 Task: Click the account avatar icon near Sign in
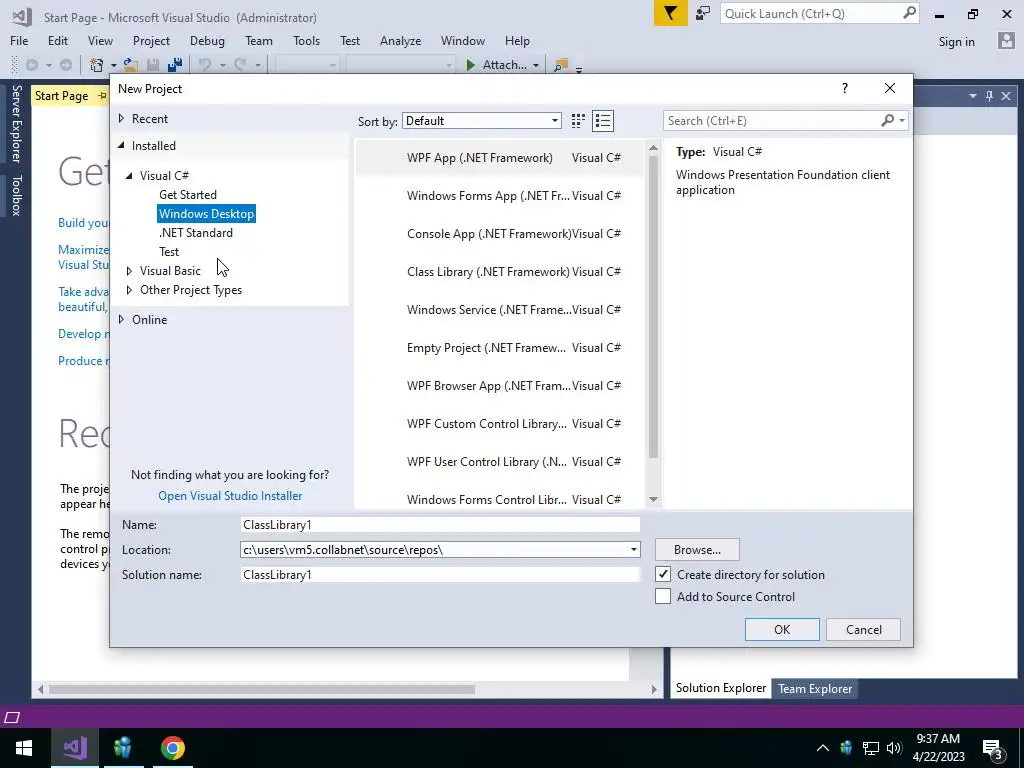coord(1006,40)
